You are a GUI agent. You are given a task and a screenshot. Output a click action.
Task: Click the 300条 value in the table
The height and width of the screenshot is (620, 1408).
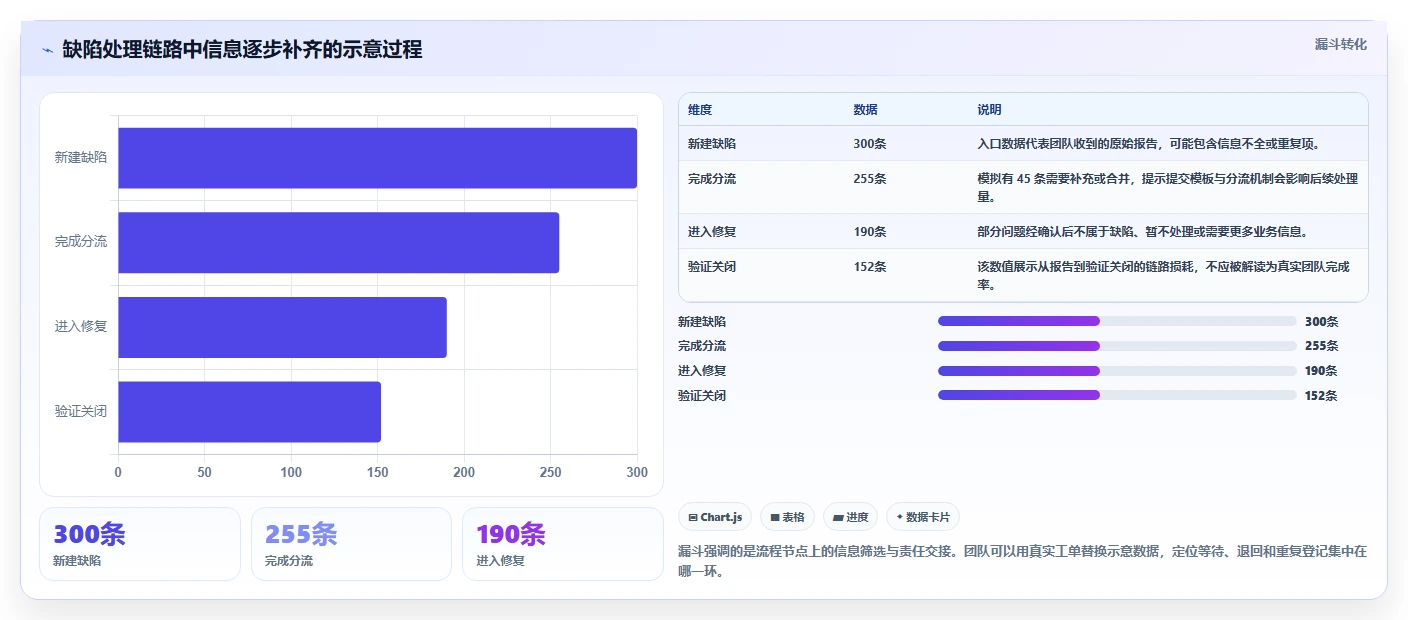870,144
